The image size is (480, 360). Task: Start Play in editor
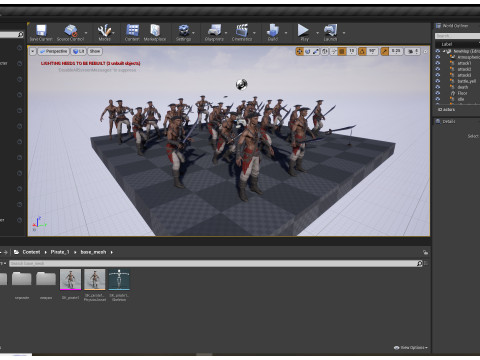pyautogui.click(x=303, y=30)
